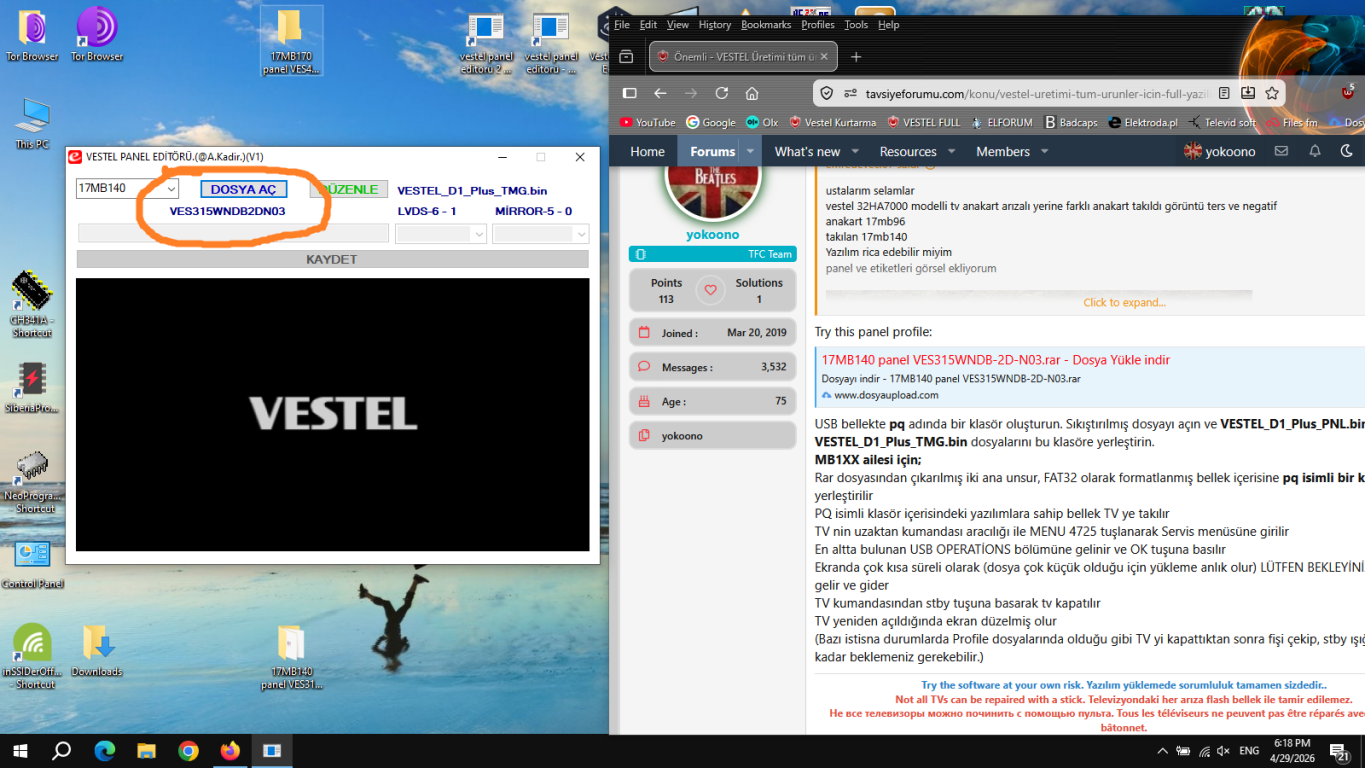Viewport: 1365px width, 768px height.
Task: Open the inbox envelope icon in forum header
Action: [x=1281, y=151]
